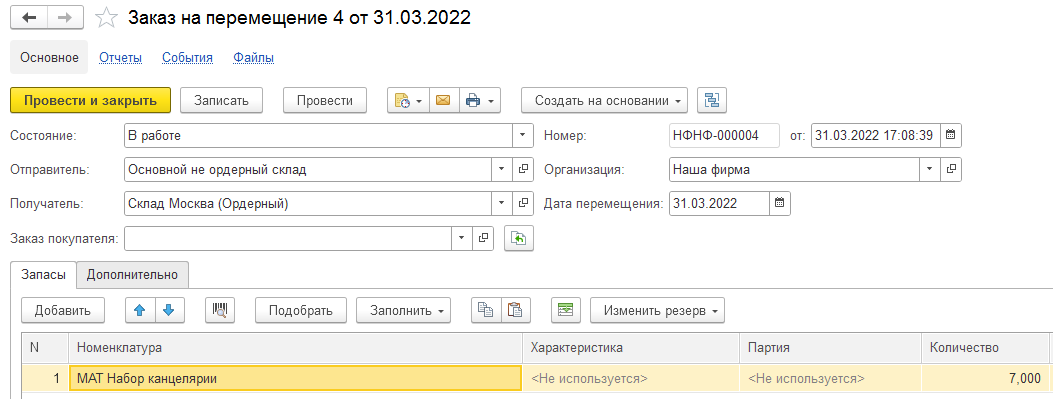Viewport: 1053px width, 399px height.
Task: Click the Партия cell <Не используется>
Action: point(831,378)
